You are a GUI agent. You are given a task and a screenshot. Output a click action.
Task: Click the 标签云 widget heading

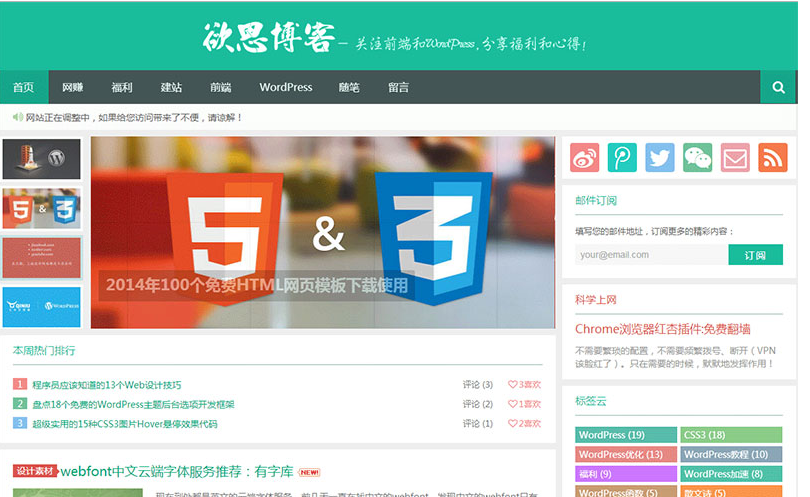(590, 401)
